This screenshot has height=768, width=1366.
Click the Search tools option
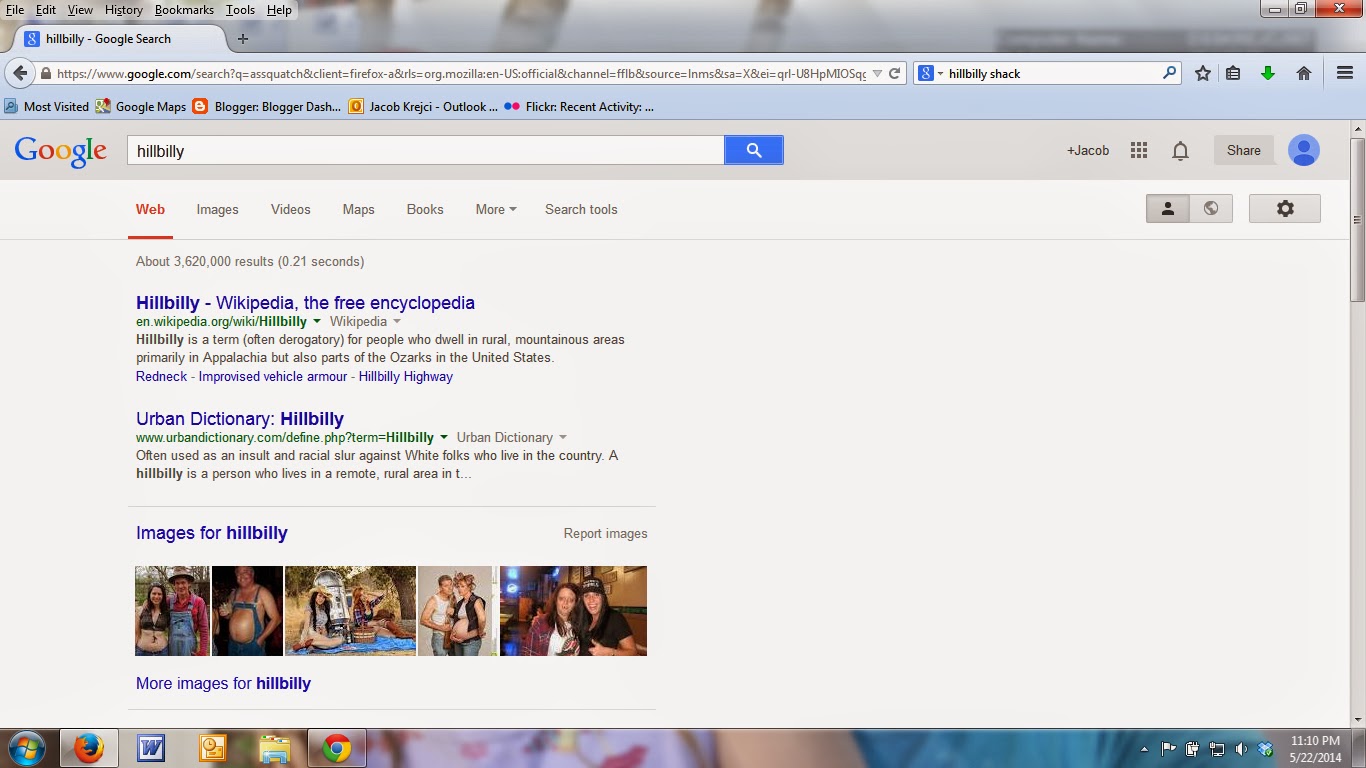tap(581, 209)
